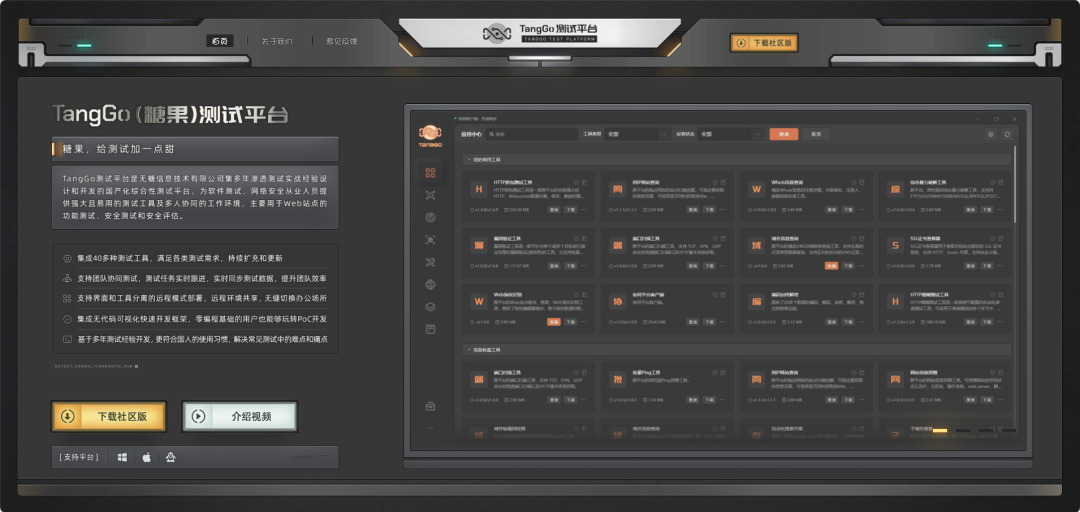This screenshot has height=512, width=1080.
Task: Open the 首页 navigation tab
Action: coord(220,41)
